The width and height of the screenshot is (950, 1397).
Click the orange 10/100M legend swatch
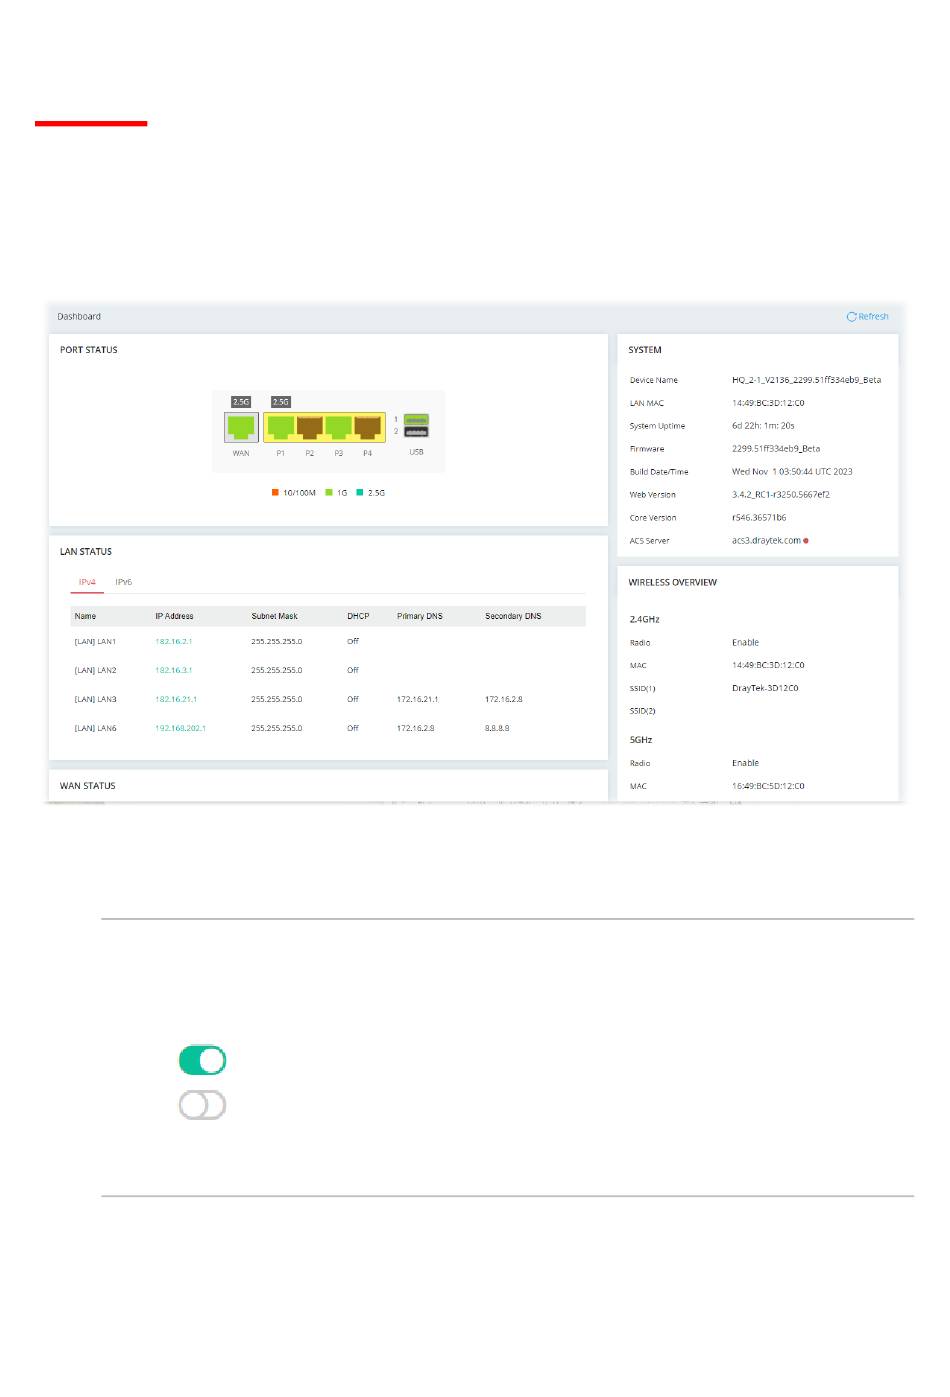coord(275,493)
